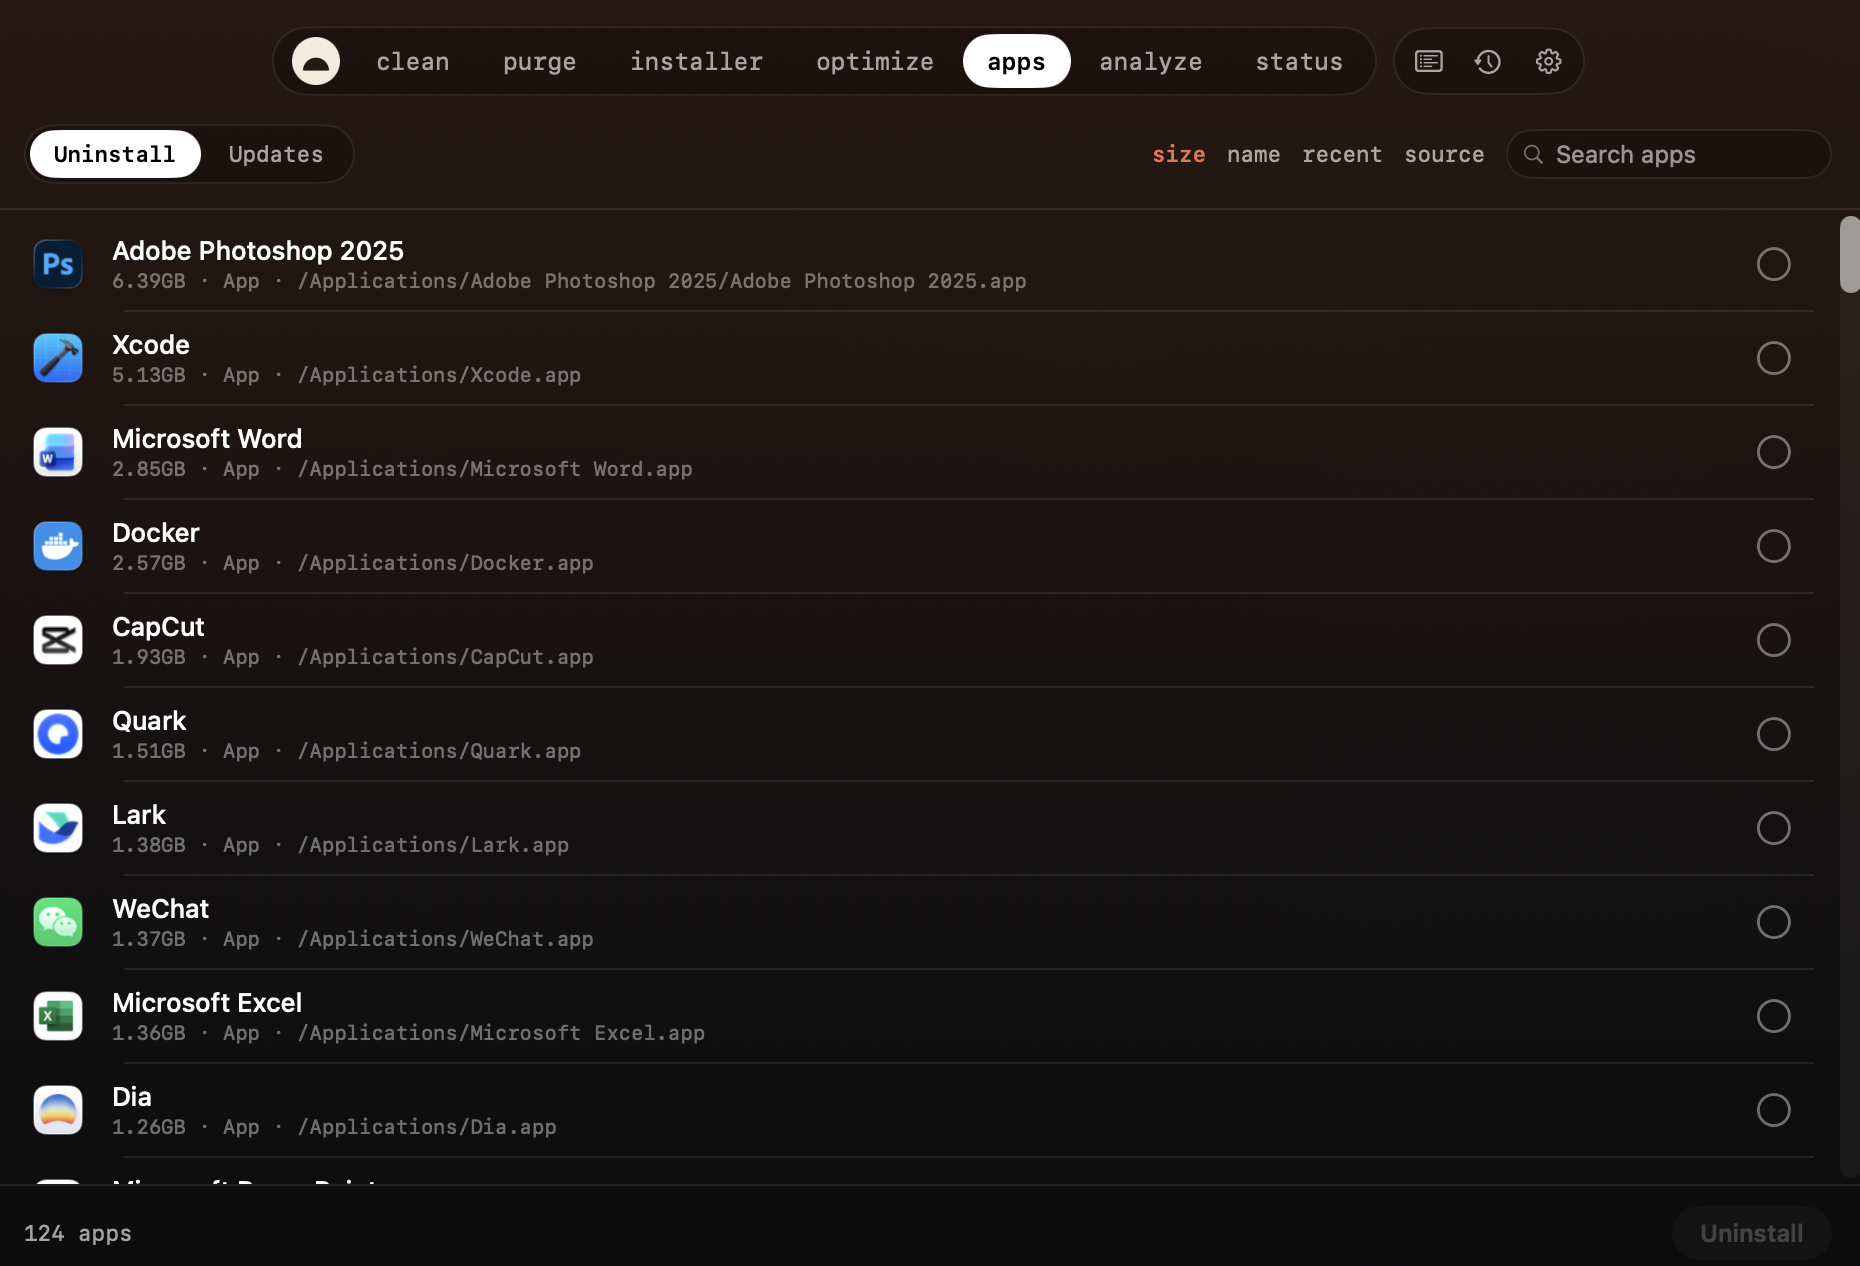Sort apps by recent

[1342, 154]
